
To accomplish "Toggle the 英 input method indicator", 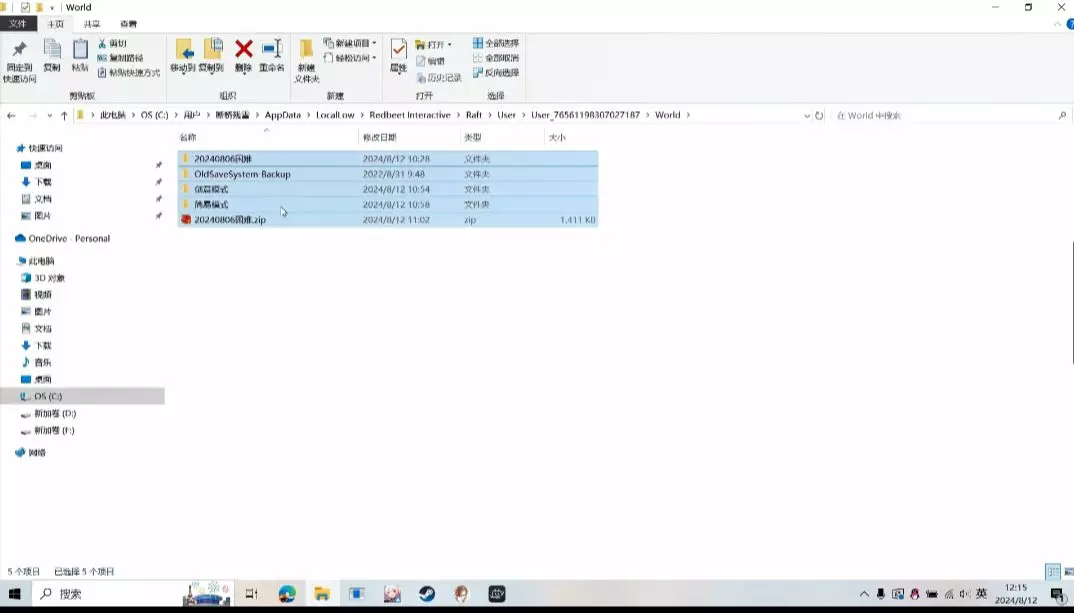I will coord(982,593).
